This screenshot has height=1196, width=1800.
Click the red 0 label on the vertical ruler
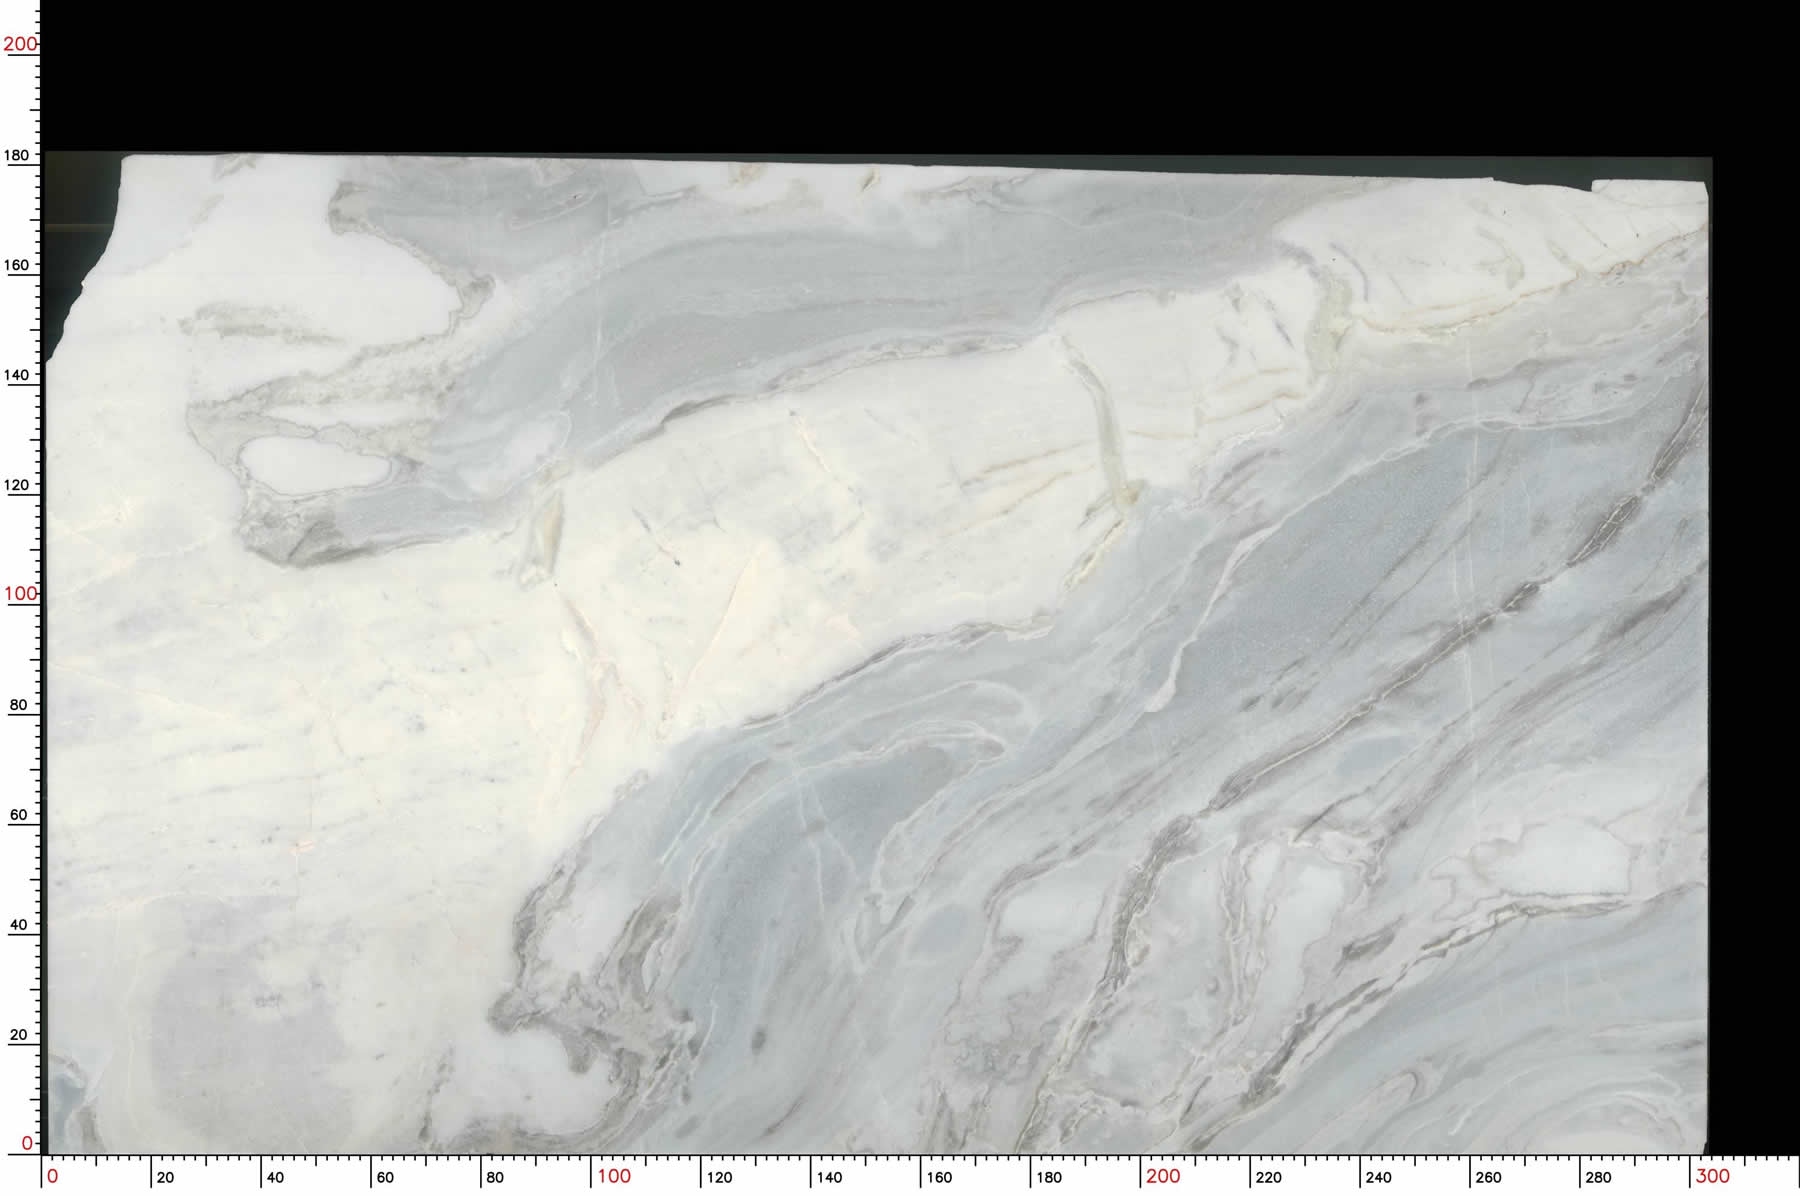point(27,1143)
